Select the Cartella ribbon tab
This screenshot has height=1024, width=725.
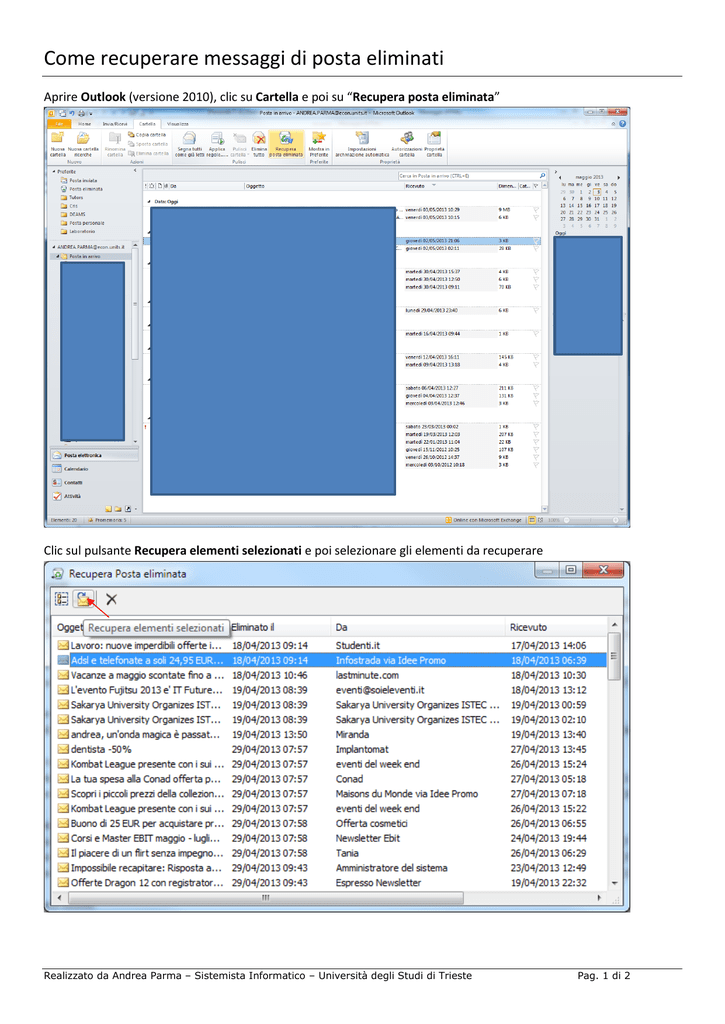pyautogui.click(x=147, y=123)
